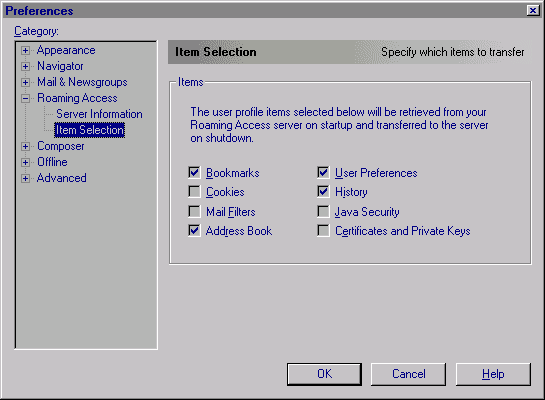Enable the Cookies checkbox
Screen dimensions: 545x400
pyautogui.click(x=194, y=191)
